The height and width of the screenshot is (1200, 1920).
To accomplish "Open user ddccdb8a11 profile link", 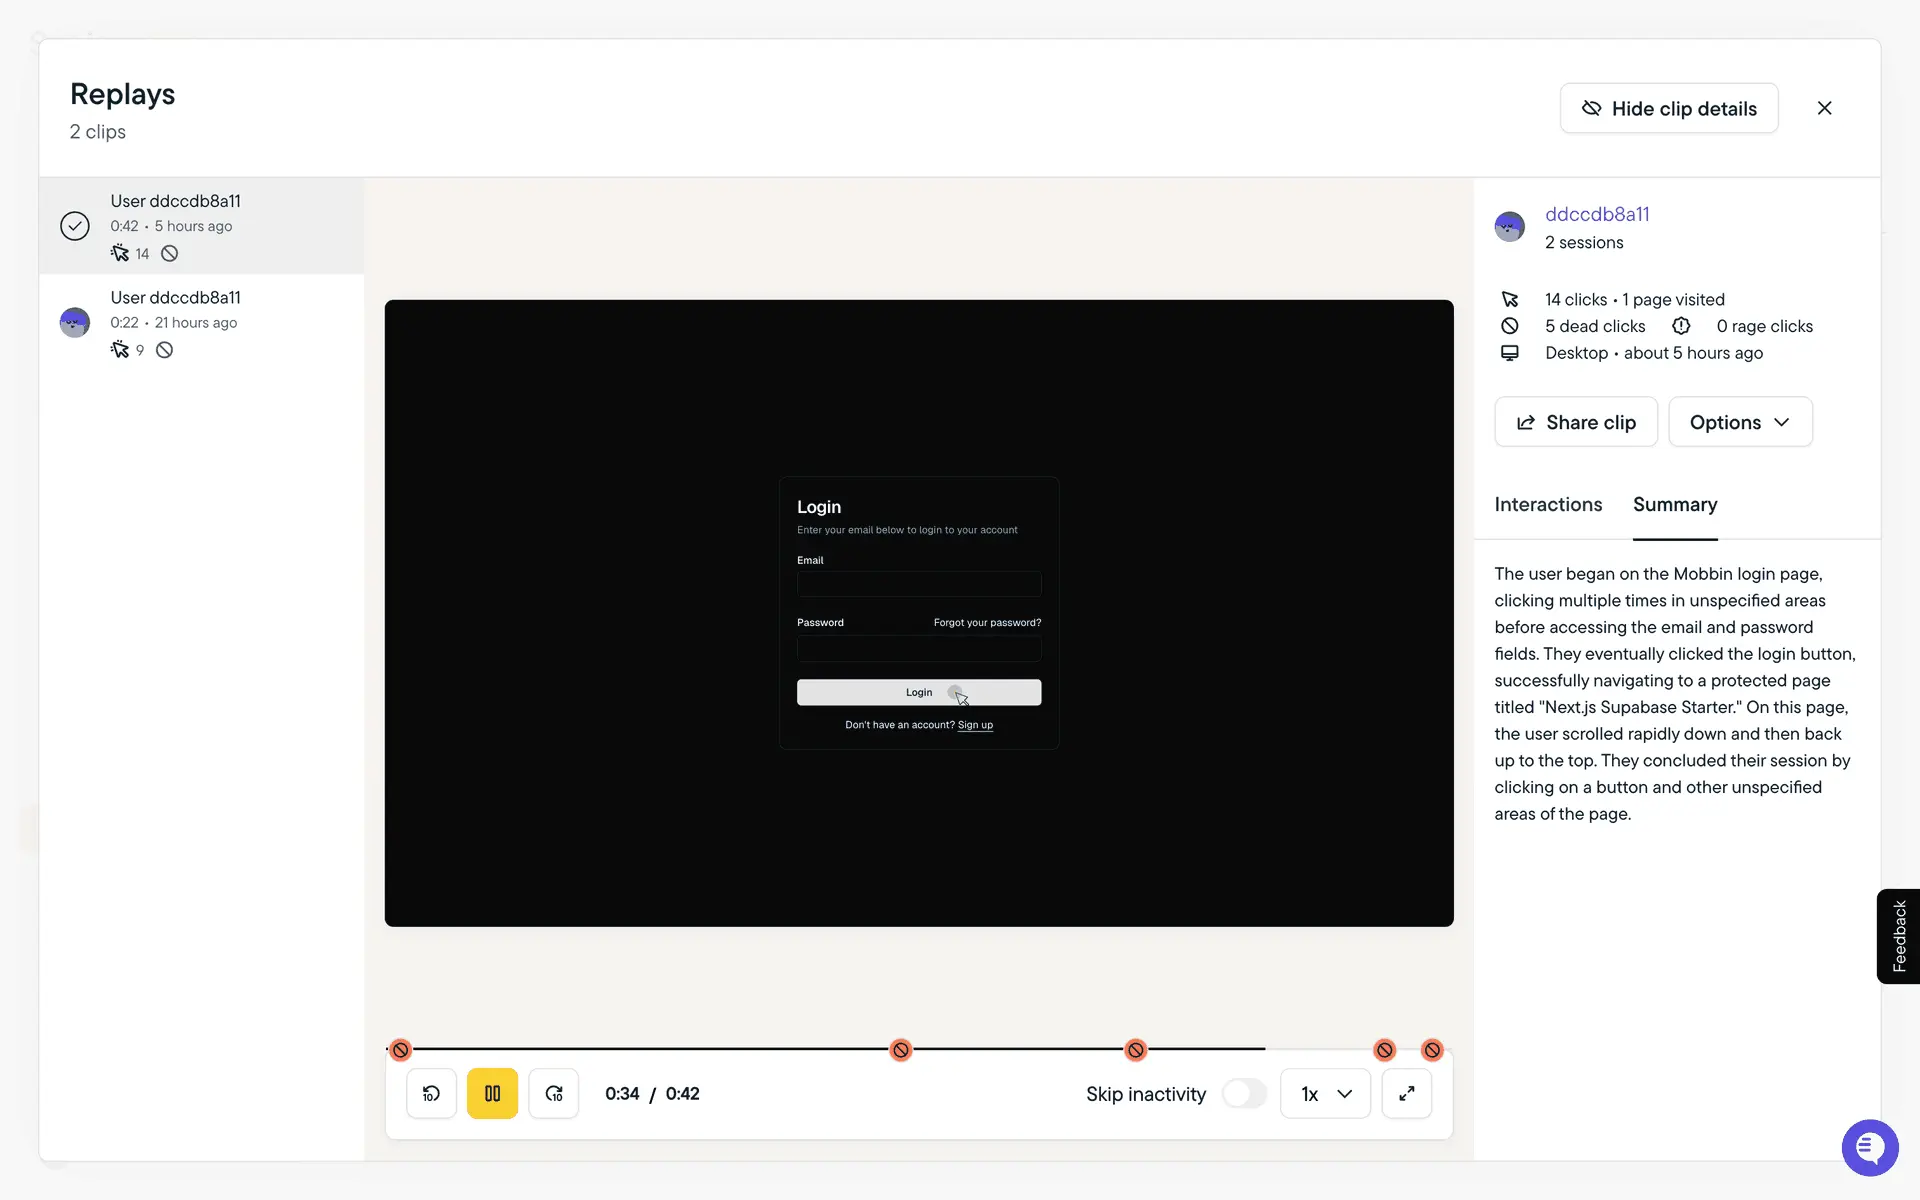I will click(x=1596, y=214).
